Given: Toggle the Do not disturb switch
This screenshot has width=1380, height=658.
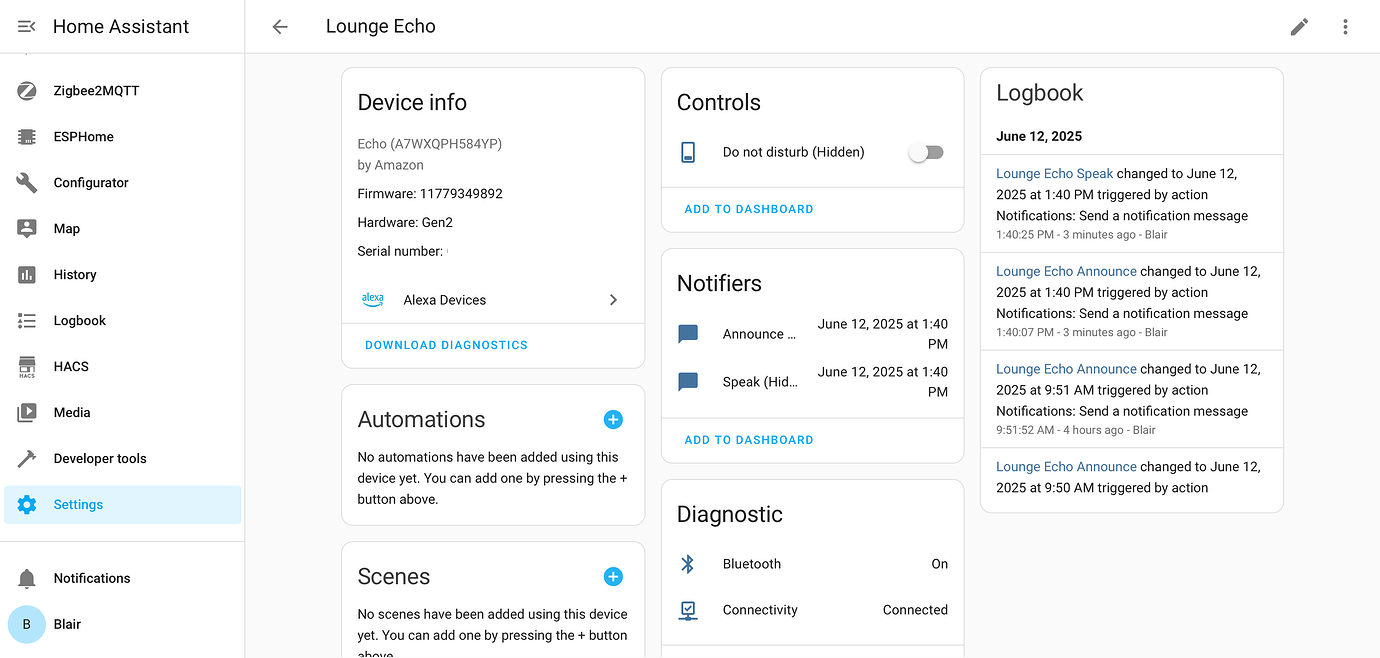Looking at the screenshot, I should click(925, 152).
